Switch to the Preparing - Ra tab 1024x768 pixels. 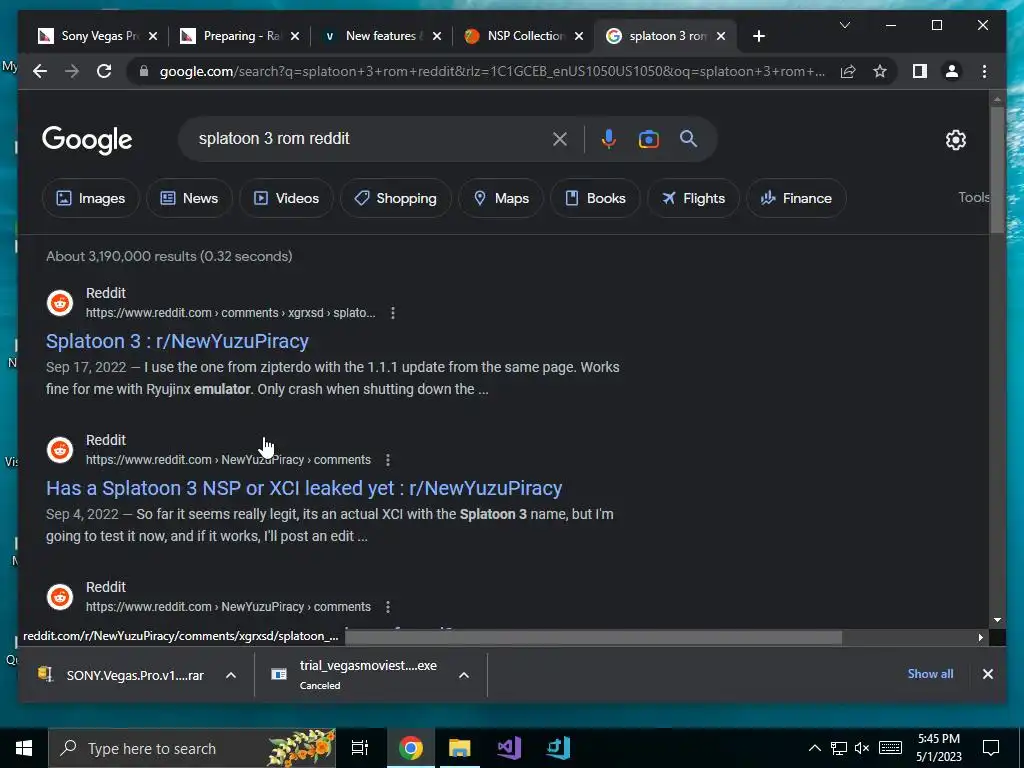[239, 36]
